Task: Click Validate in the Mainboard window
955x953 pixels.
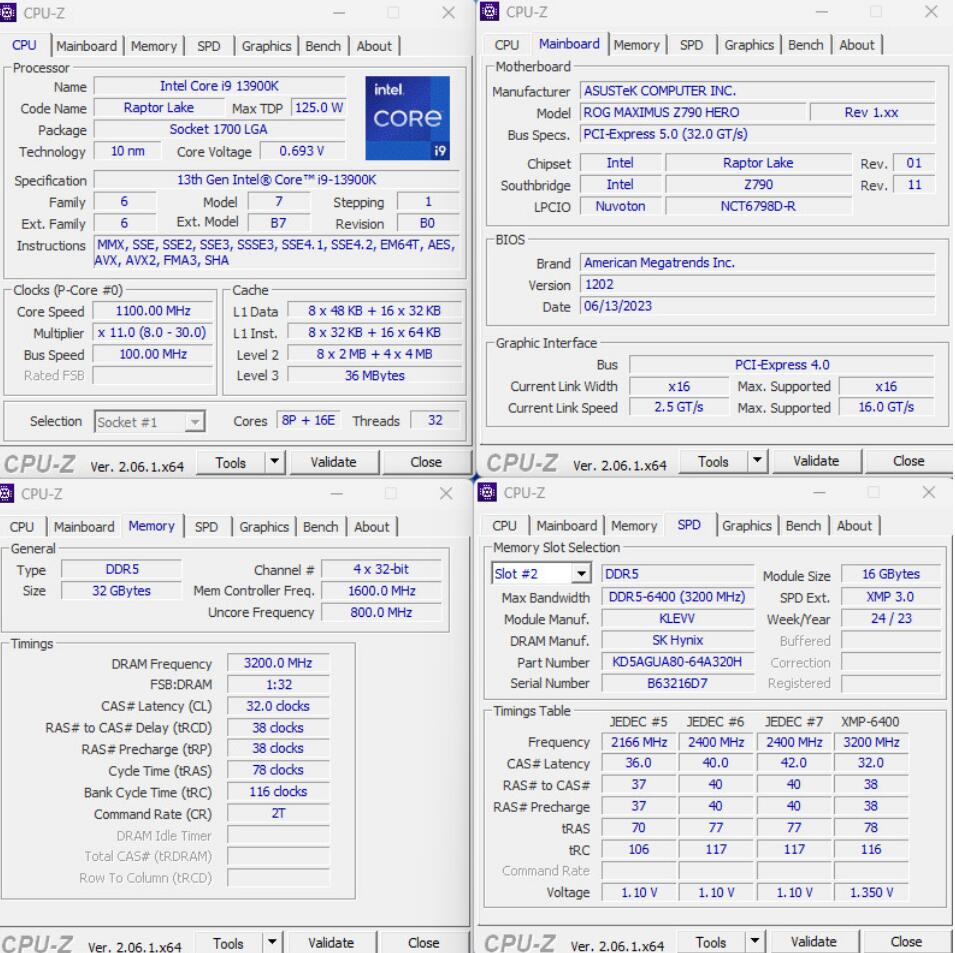Action: point(816,461)
